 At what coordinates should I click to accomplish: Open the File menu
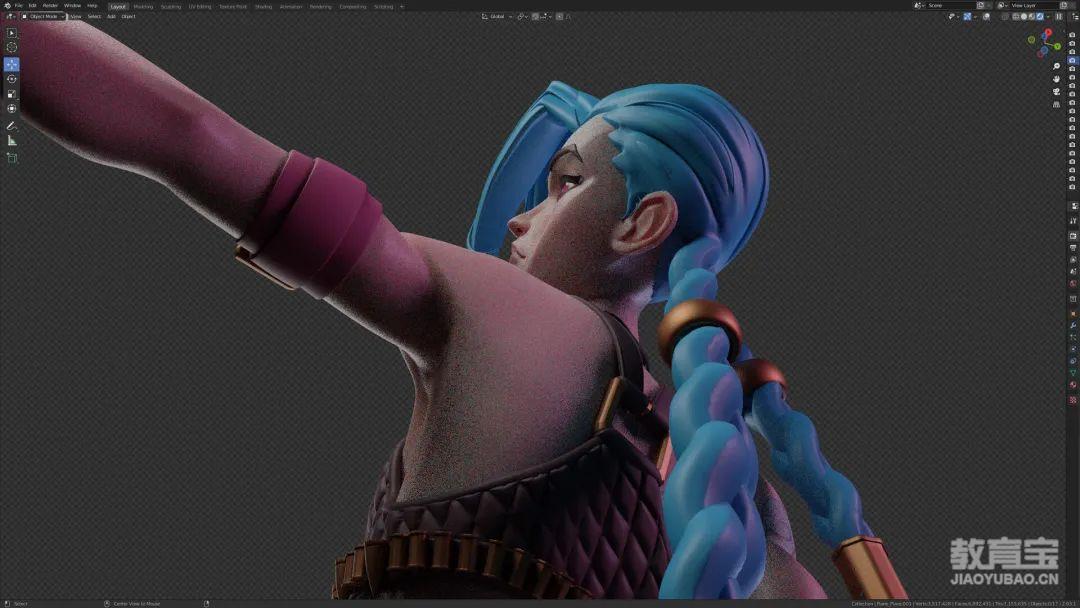19,6
